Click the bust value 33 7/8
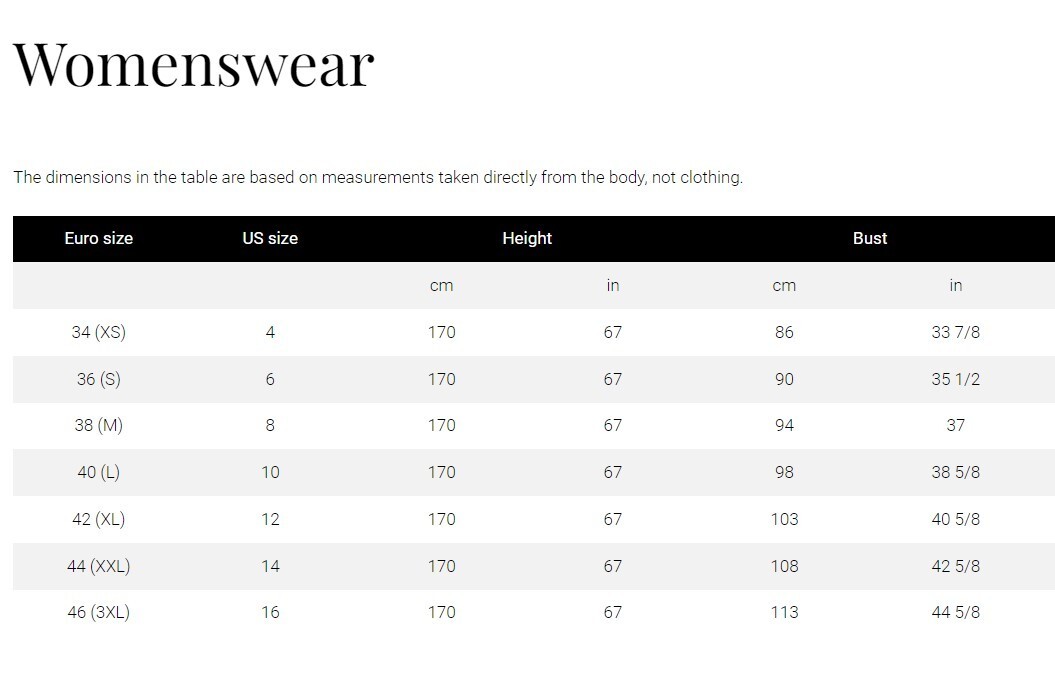The height and width of the screenshot is (697, 1055). tap(955, 332)
